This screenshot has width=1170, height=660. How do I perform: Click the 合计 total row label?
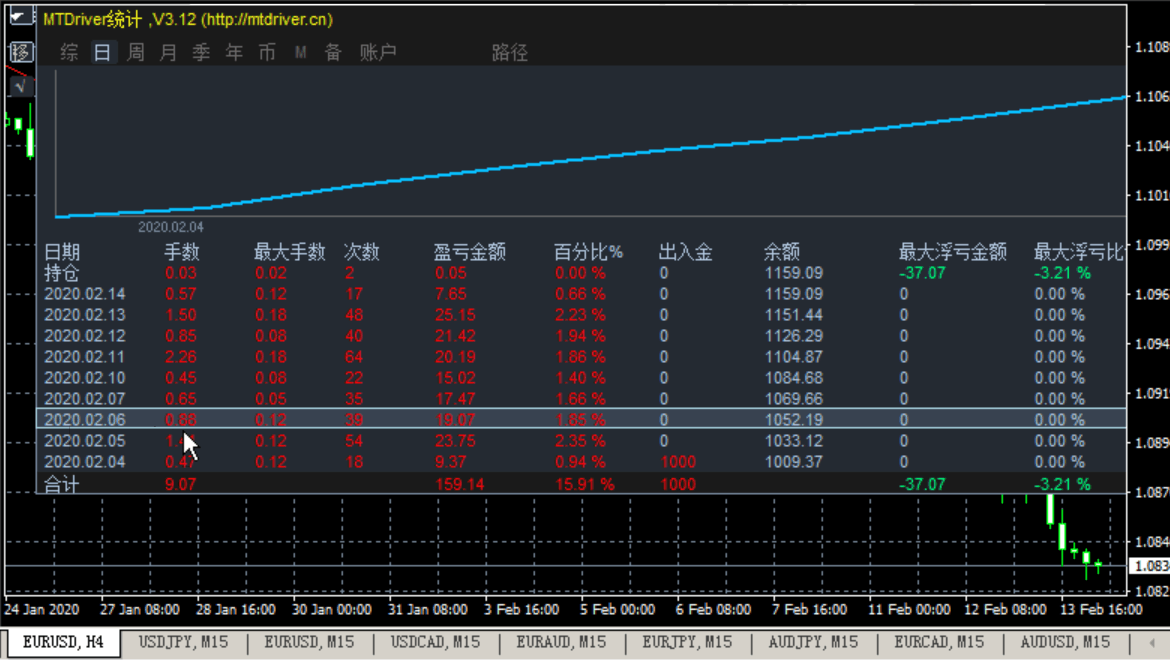point(62,485)
